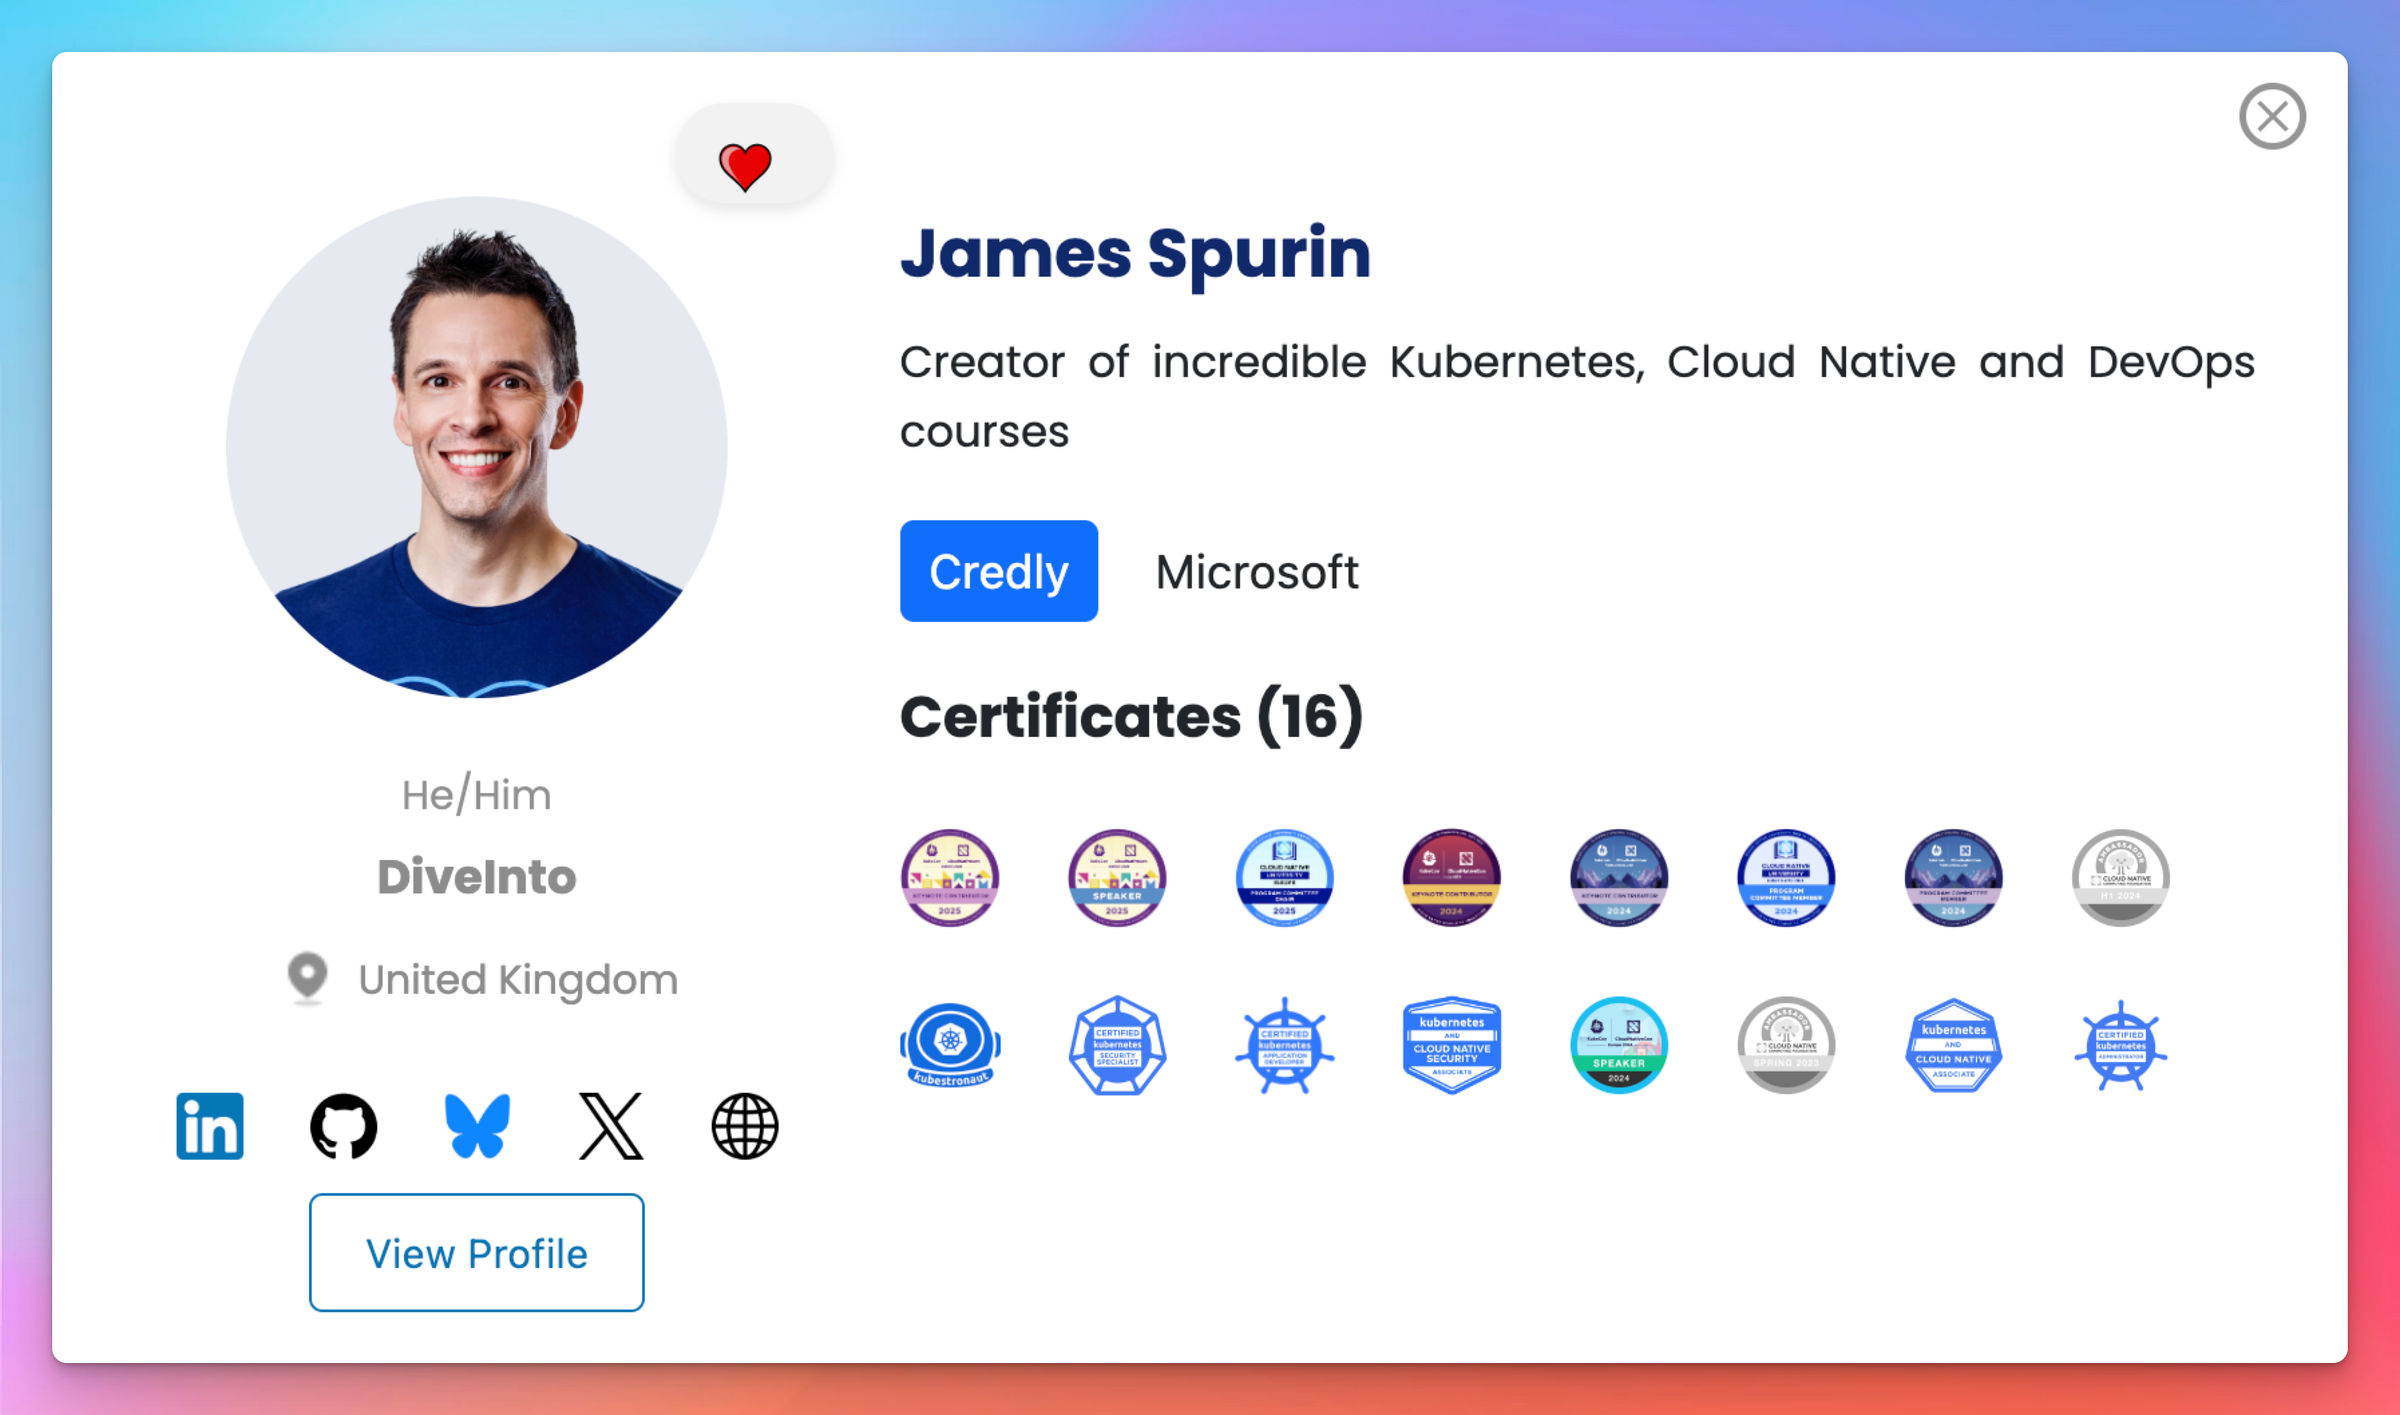2400x1415 pixels.
Task: Open the Speaker 2025 KubeCon badge
Action: click(1117, 878)
